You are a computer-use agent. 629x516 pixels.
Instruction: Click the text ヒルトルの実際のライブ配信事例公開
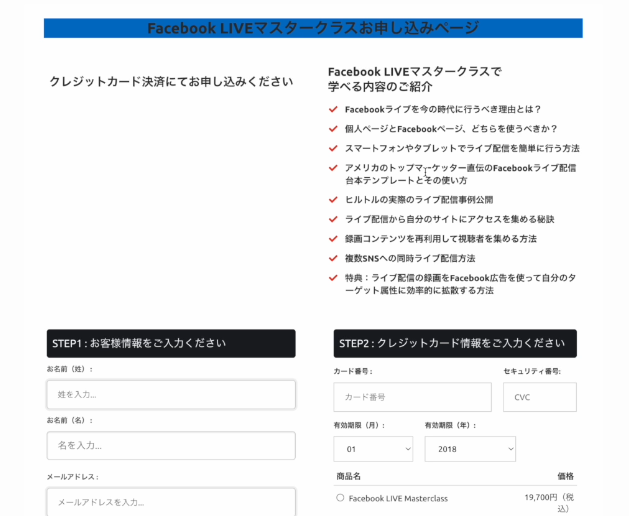pyautogui.click(x=419, y=200)
